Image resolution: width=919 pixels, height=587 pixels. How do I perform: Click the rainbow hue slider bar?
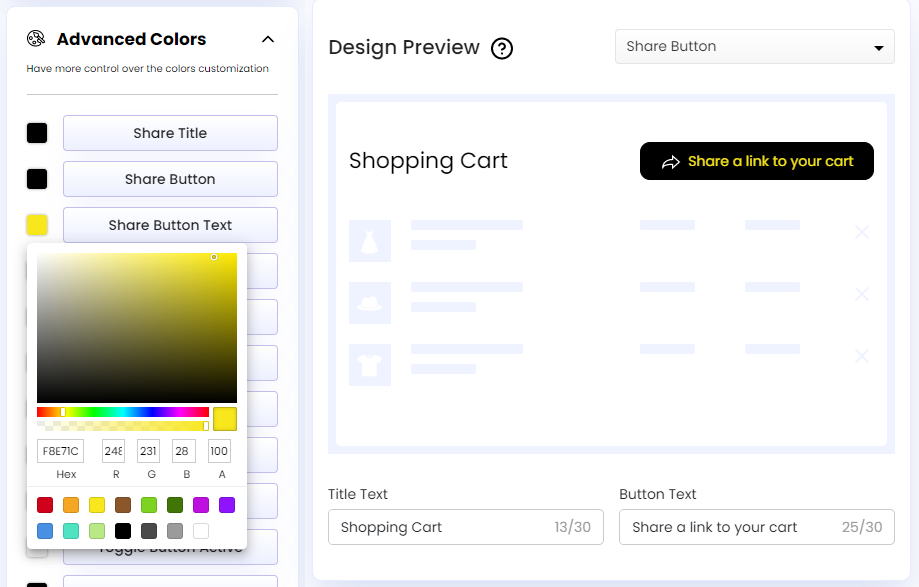point(122,412)
